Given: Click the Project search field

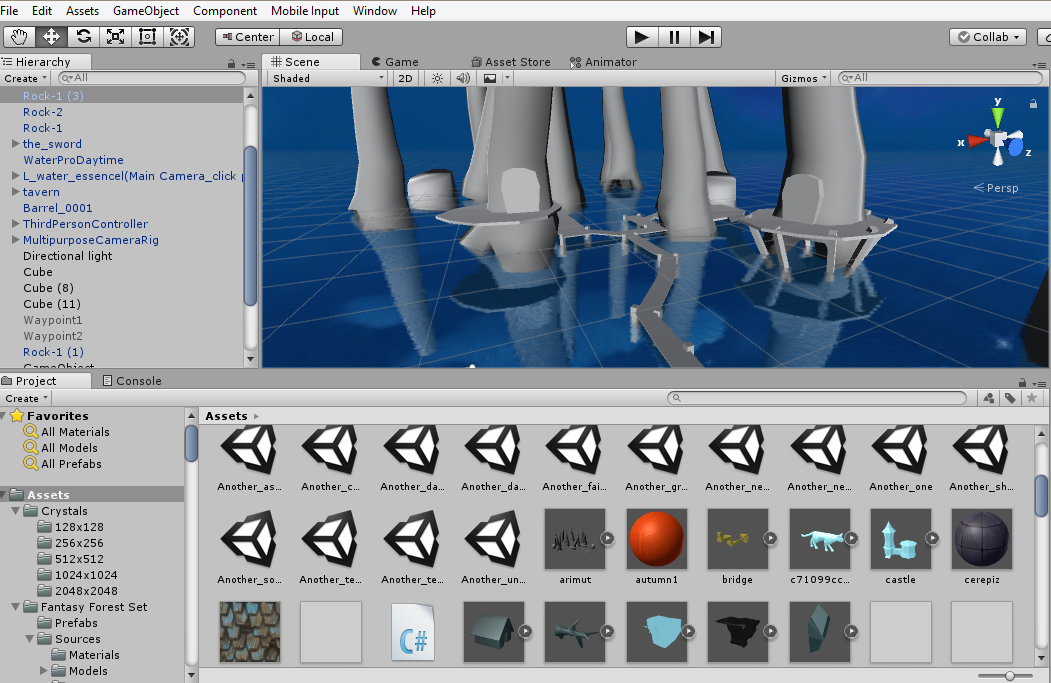Looking at the screenshot, I should pos(817,398).
